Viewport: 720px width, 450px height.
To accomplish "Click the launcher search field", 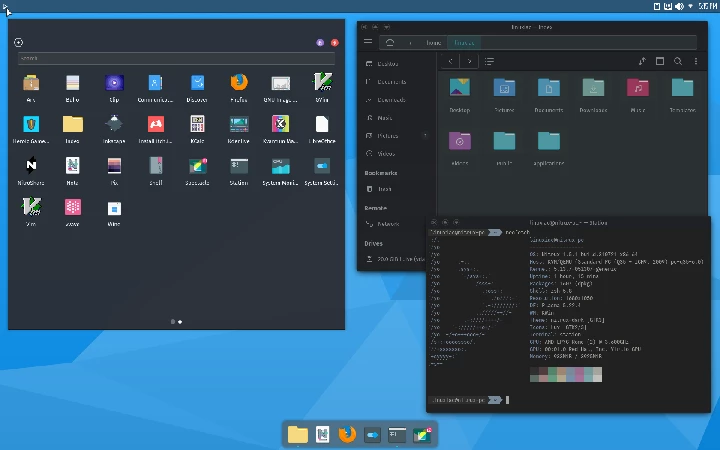I will (x=175, y=59).
